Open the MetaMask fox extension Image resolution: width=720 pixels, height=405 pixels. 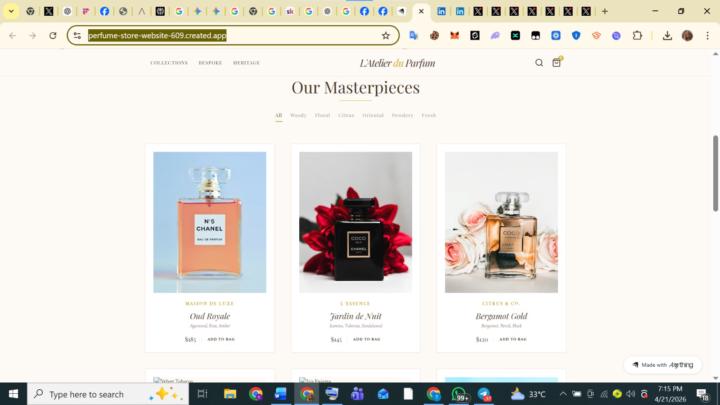tap(455, 35)
